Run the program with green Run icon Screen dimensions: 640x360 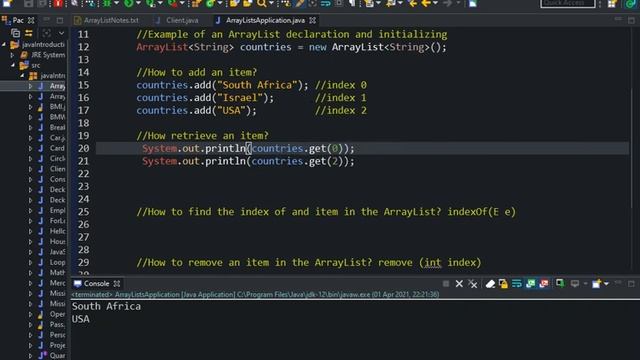tap(129, 4)
